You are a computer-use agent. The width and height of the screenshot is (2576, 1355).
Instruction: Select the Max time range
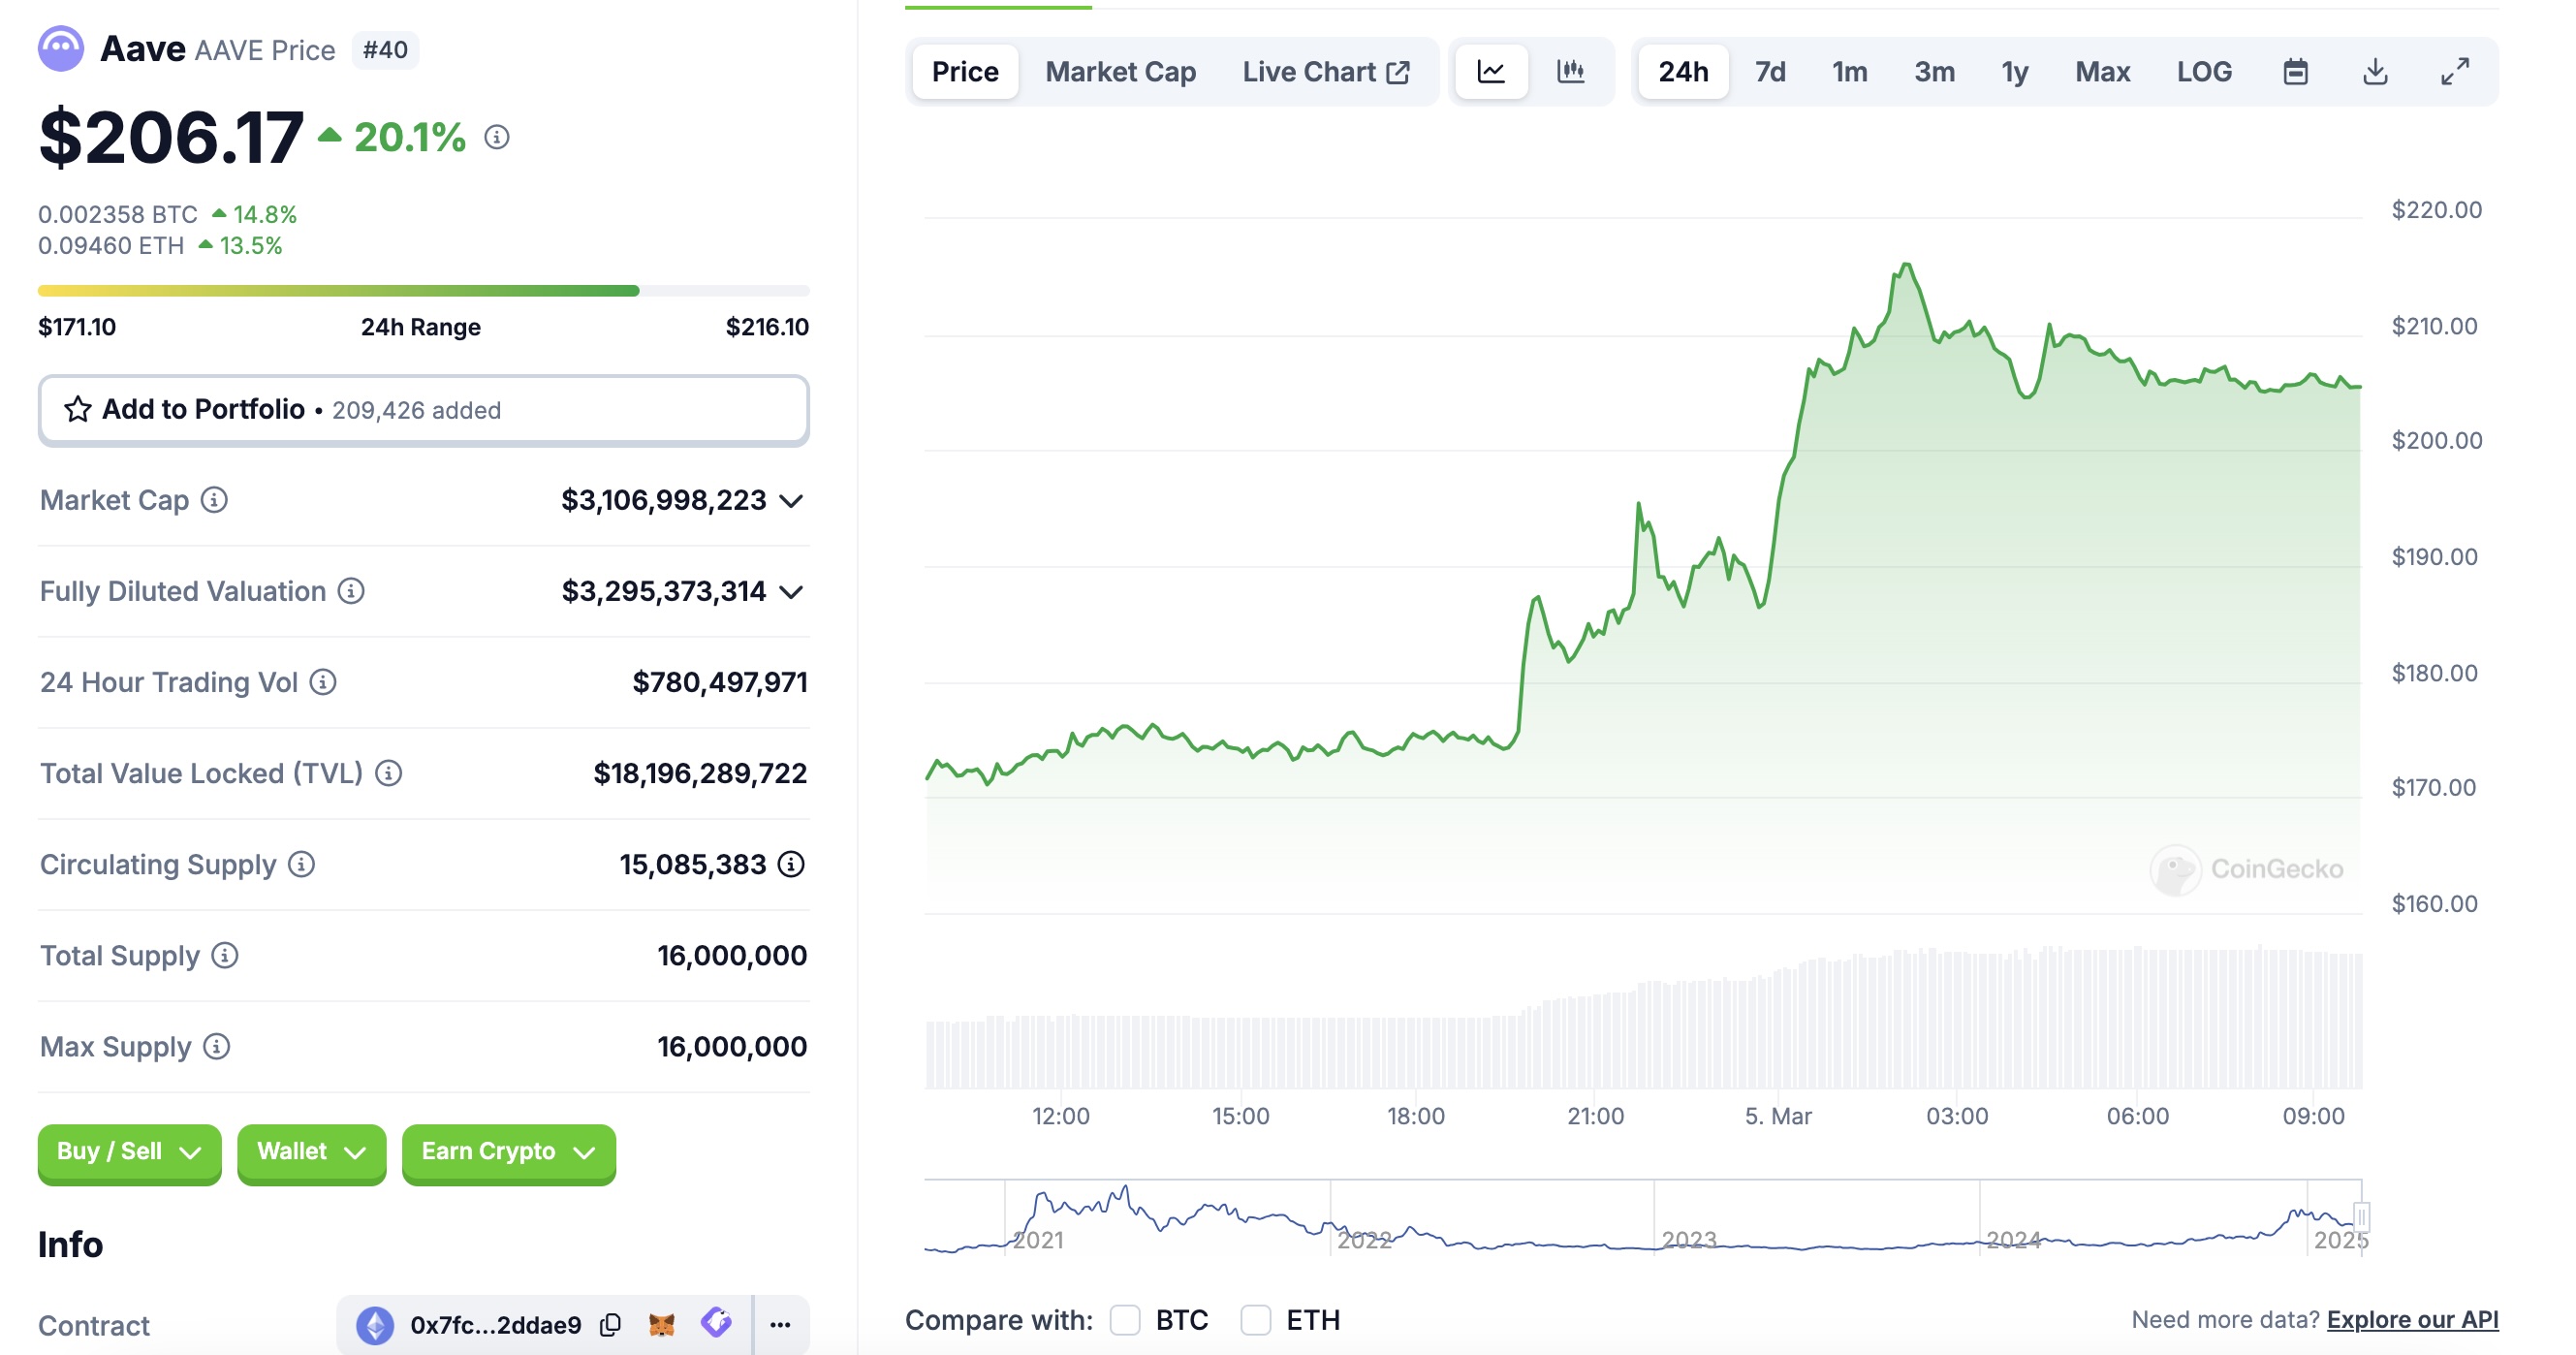(2102, 71)
